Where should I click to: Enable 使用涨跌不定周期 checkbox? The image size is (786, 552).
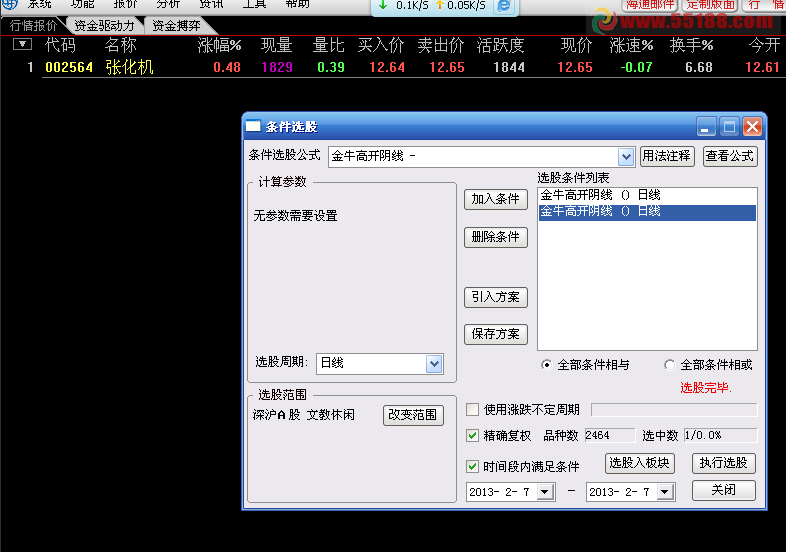coord(472,410)
